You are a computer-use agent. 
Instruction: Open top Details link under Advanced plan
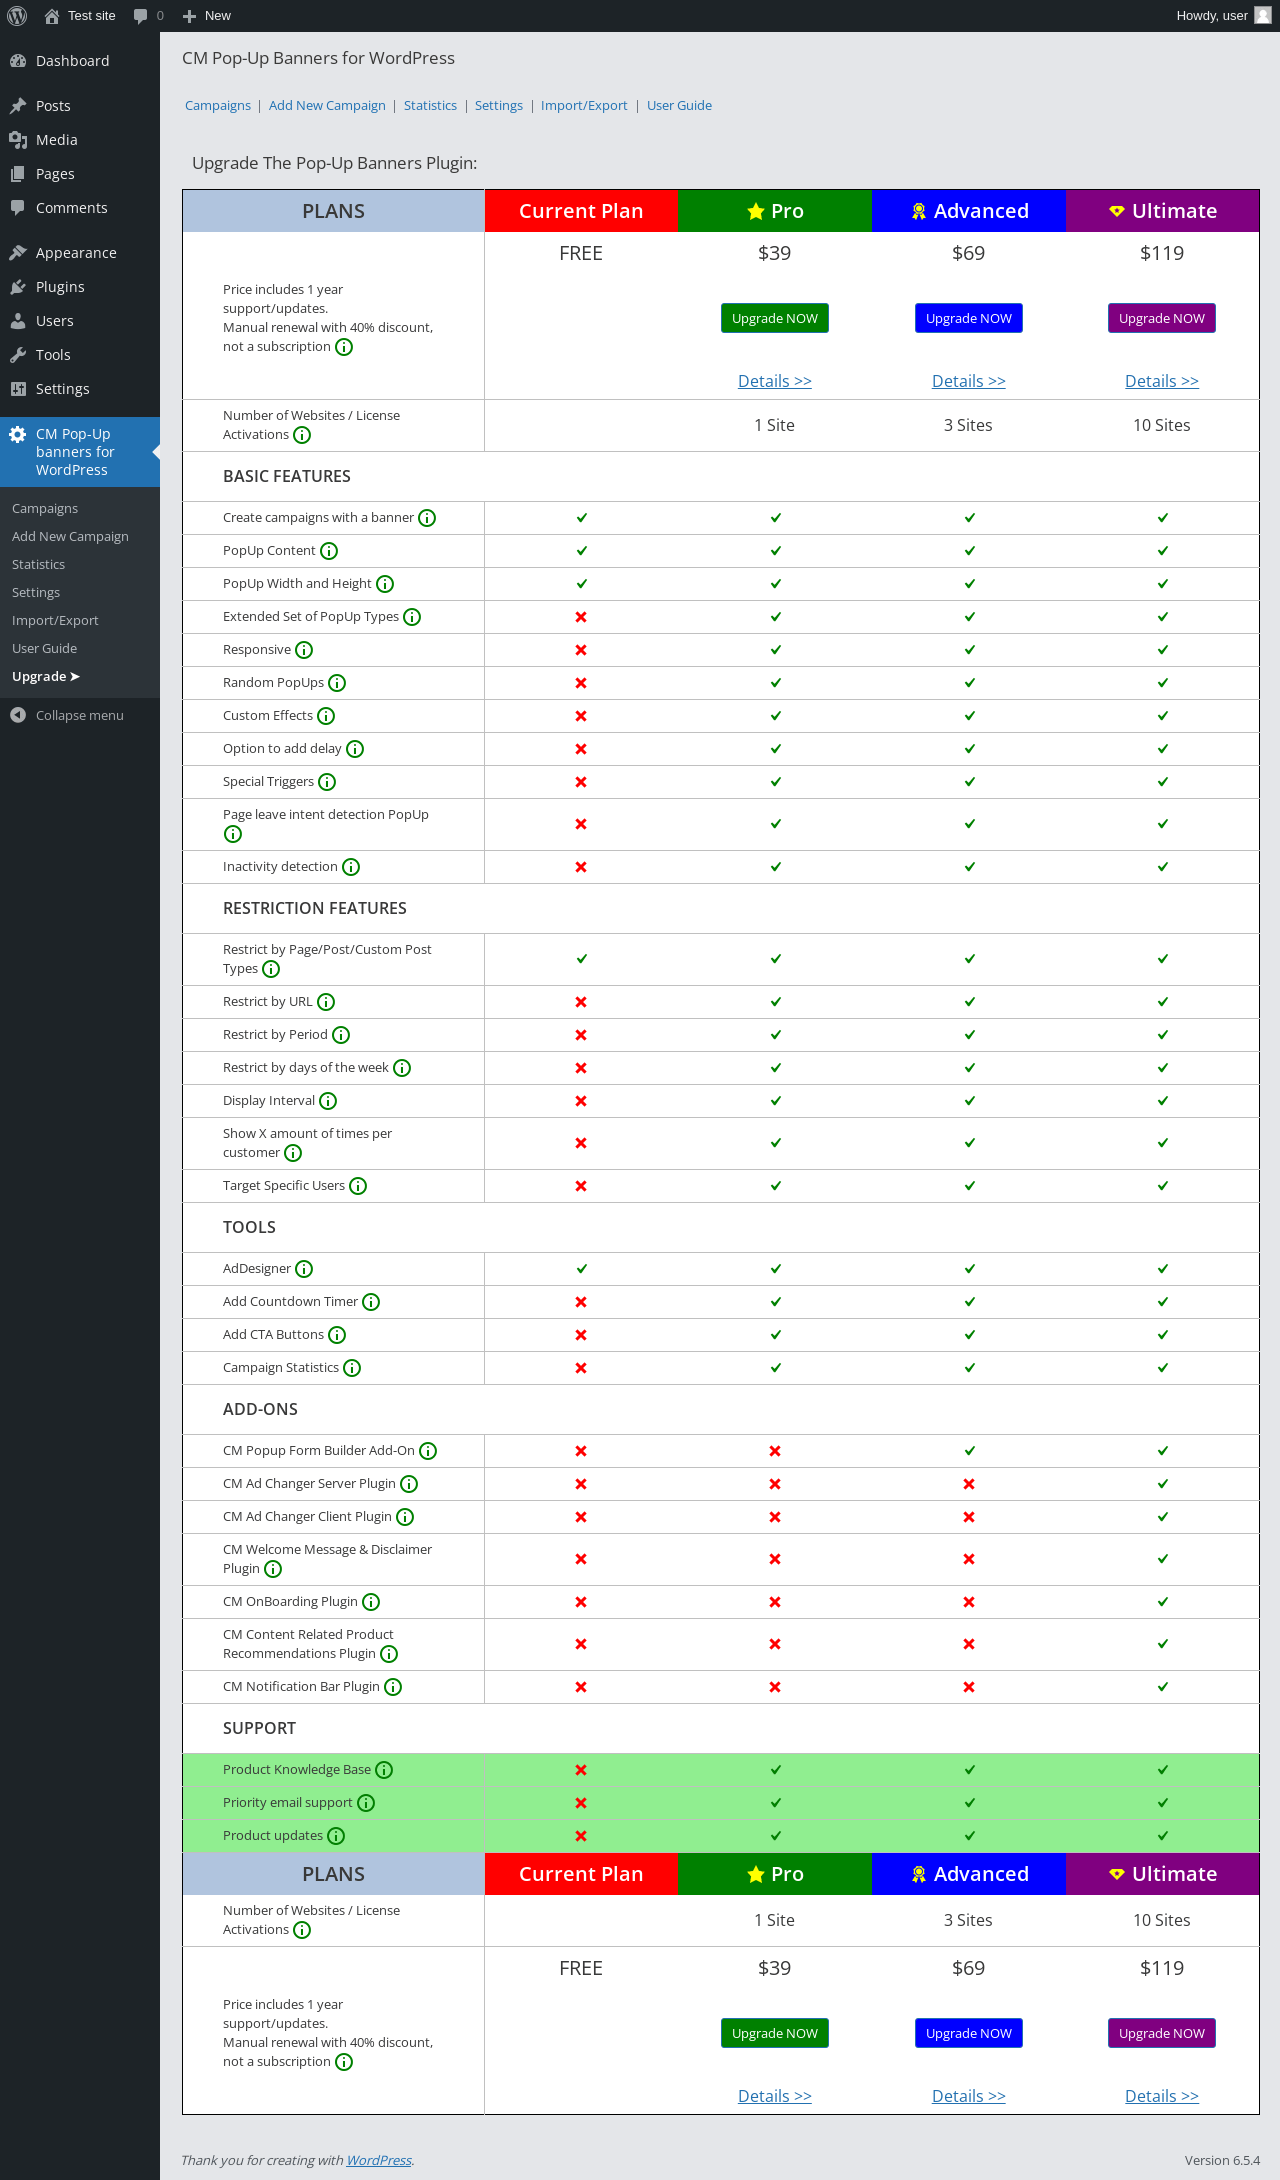(x=969, y=381)
